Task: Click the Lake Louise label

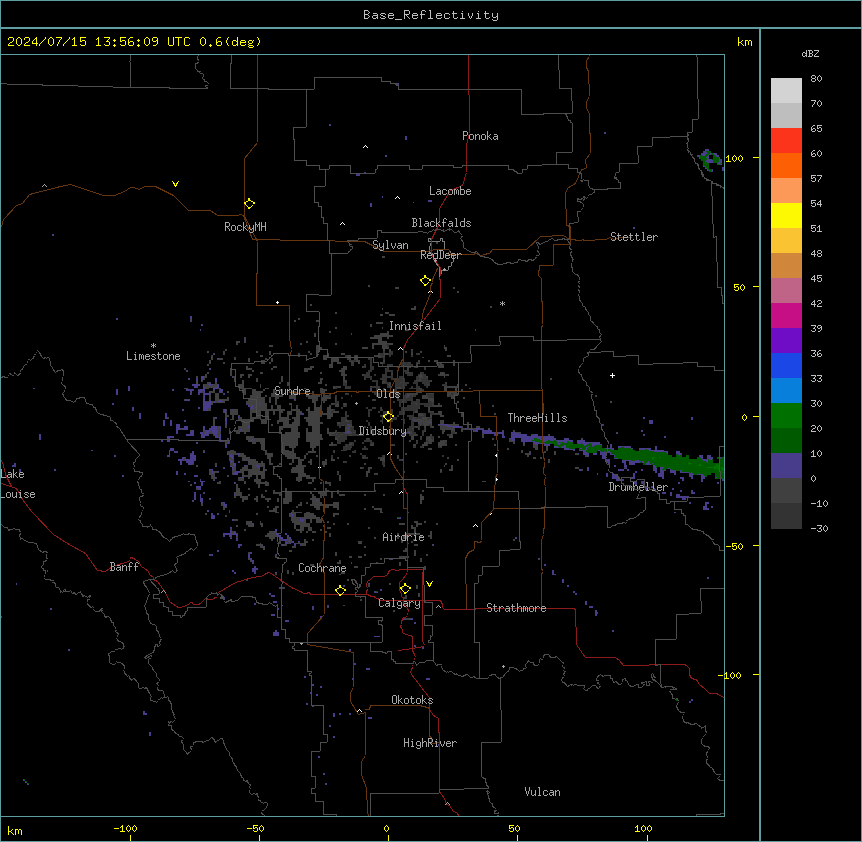Action: coord(18,484)
